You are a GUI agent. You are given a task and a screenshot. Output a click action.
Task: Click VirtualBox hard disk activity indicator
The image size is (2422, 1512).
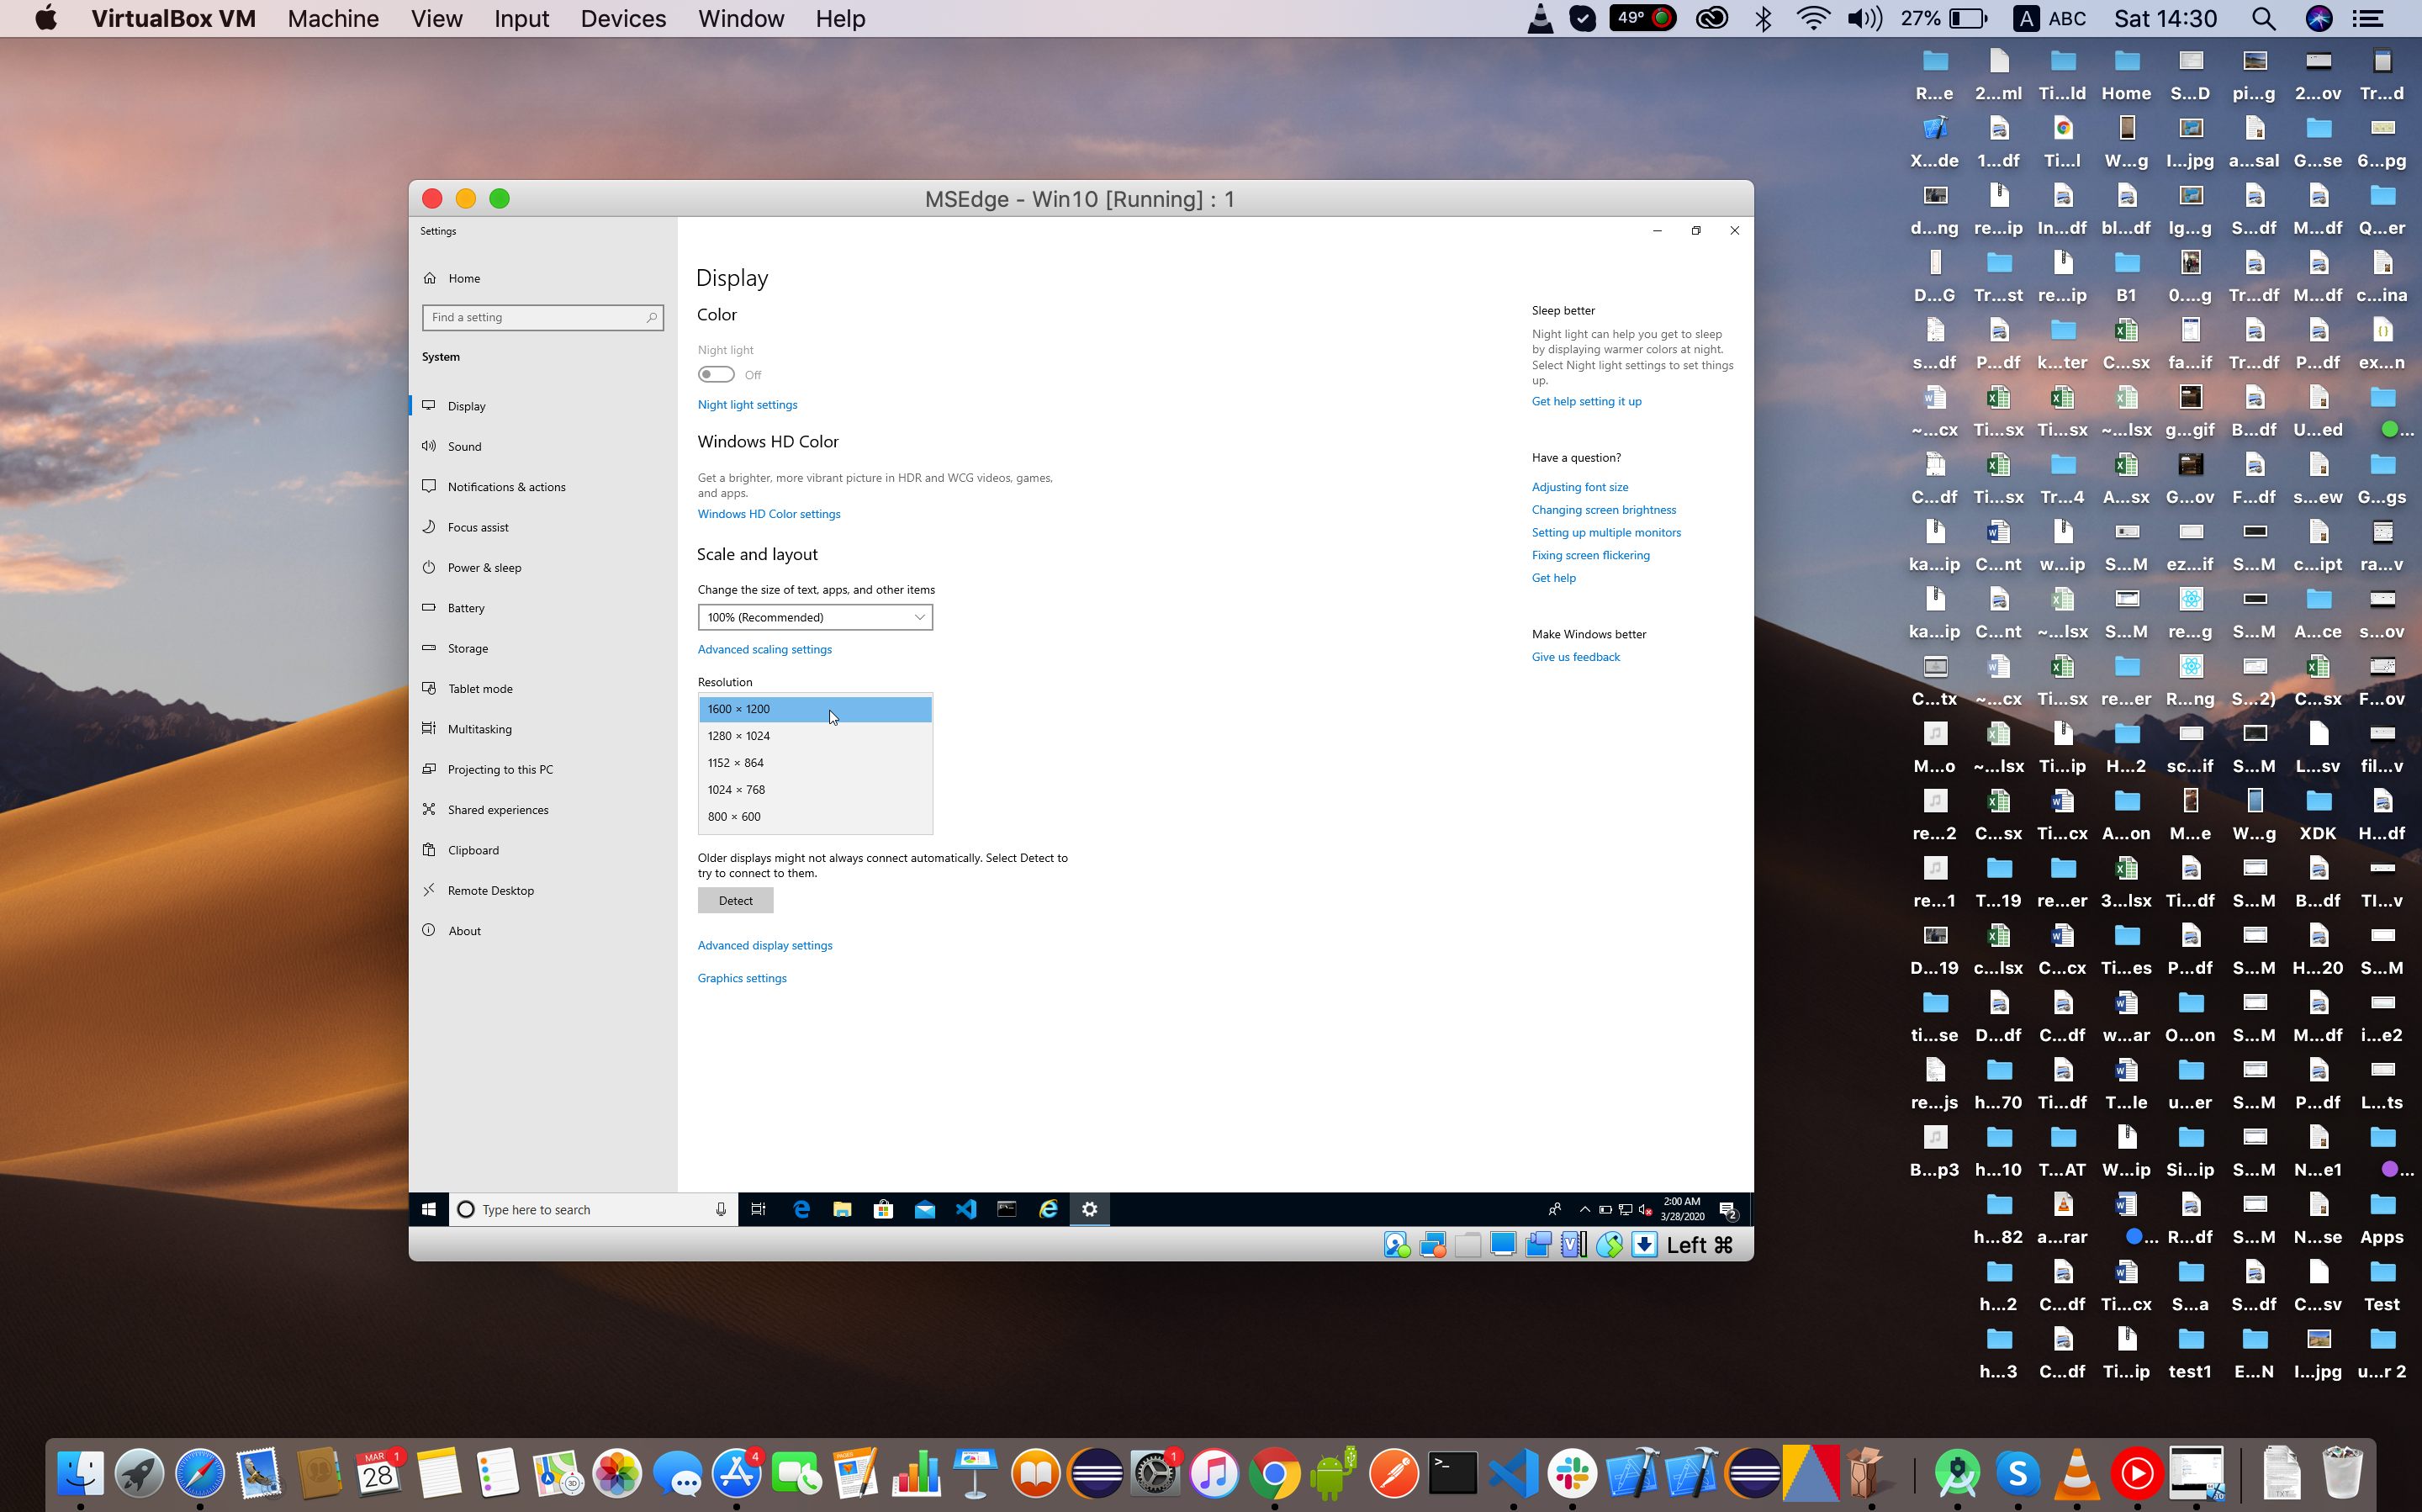click(x=1397, y=1245)
